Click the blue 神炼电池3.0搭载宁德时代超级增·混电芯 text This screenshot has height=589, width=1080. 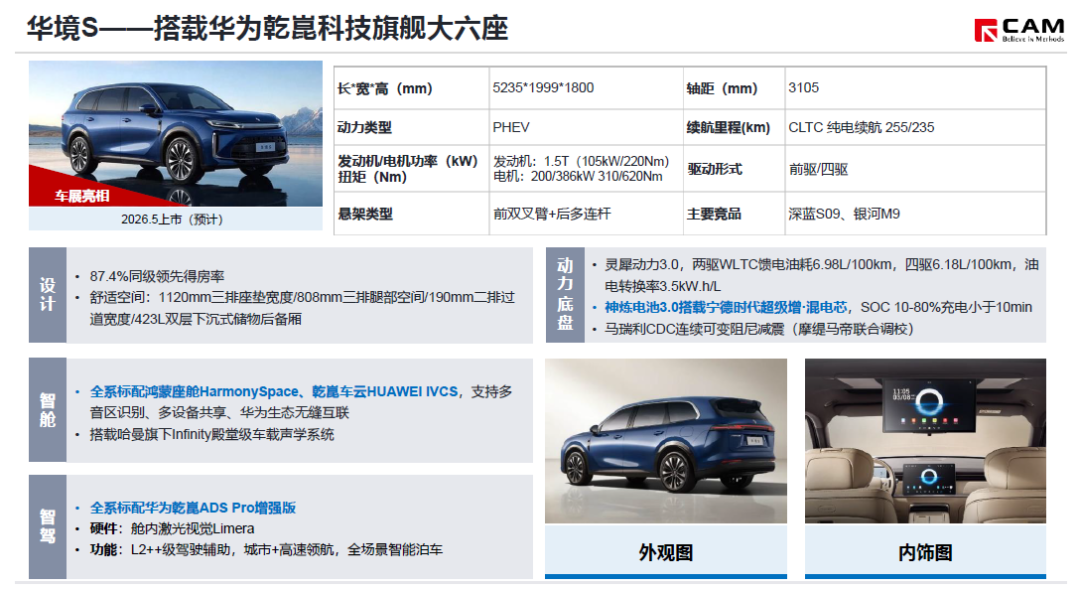726,307
